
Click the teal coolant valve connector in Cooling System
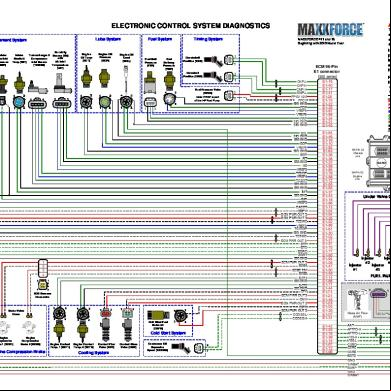tap(127, 313)
